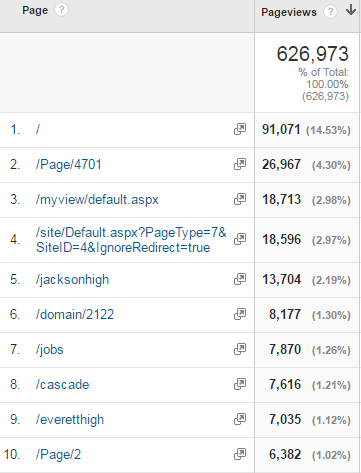Viewport: 361px width, 473px height.
Task: Open /Page/4701 in new window icon
Action: 240,164
